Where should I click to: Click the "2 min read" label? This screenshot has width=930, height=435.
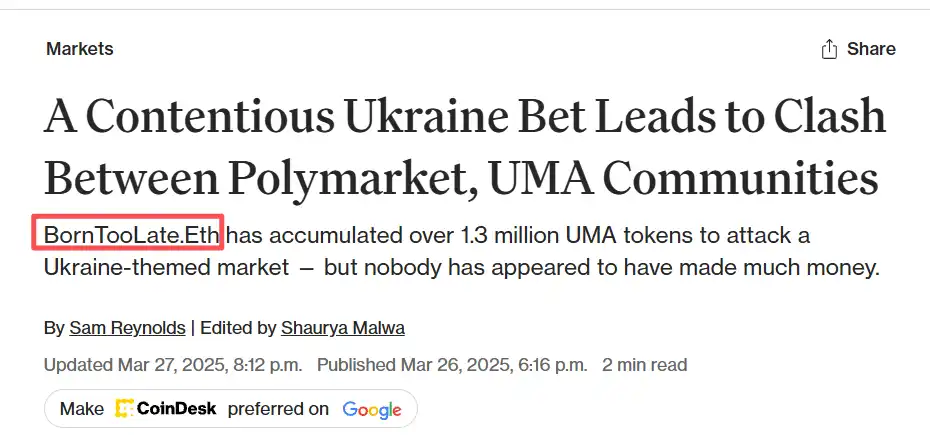point(644,365)
